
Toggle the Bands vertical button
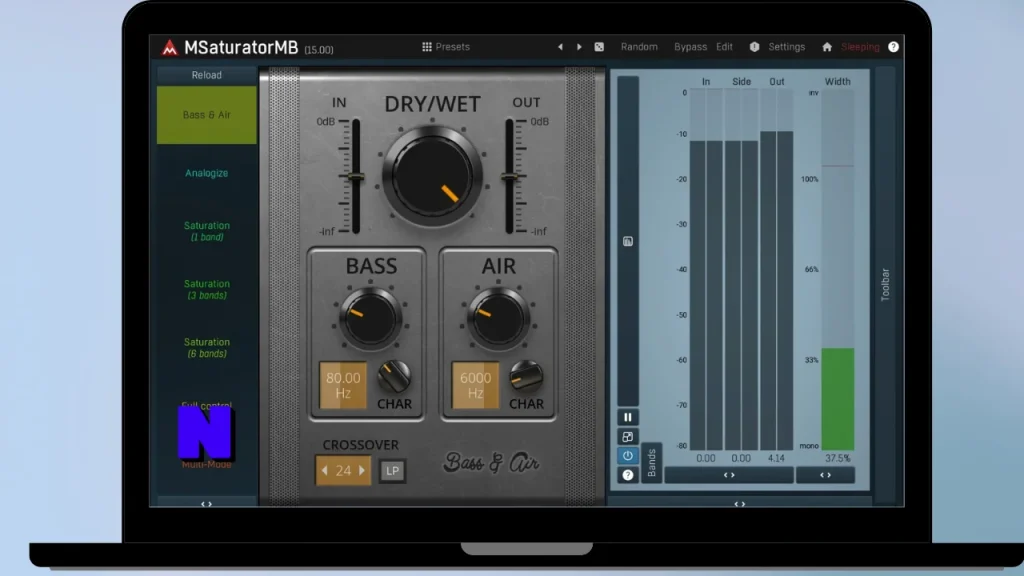coord(651,463)
